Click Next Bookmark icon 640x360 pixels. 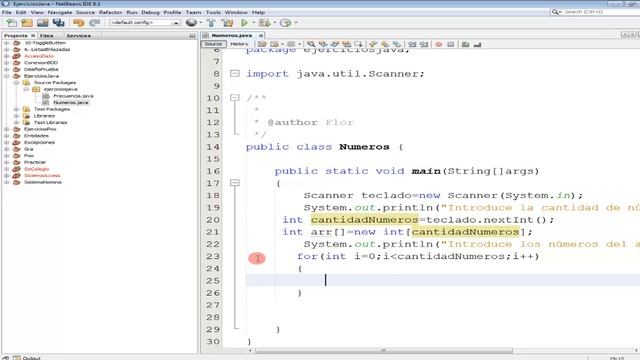click(384, 44)
